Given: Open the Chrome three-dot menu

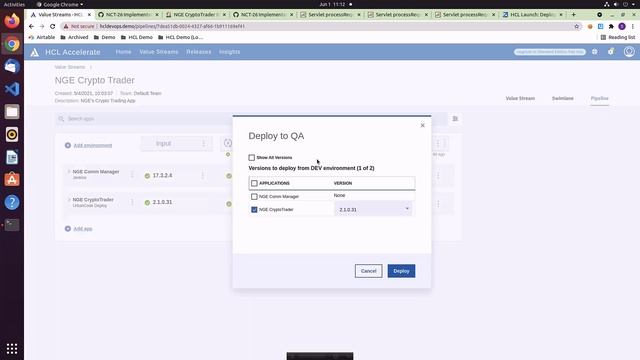Looking at the screenshot, I should pyautogui.click(x=633, y=26).
